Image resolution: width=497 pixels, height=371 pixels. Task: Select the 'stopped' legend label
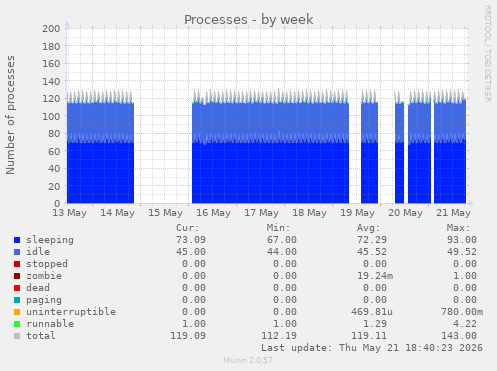47,264
